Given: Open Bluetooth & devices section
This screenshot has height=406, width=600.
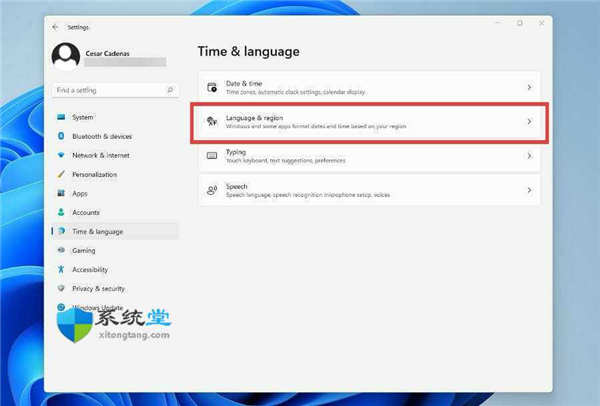Looking at the screenshot, I should click(x=115, y=136).
